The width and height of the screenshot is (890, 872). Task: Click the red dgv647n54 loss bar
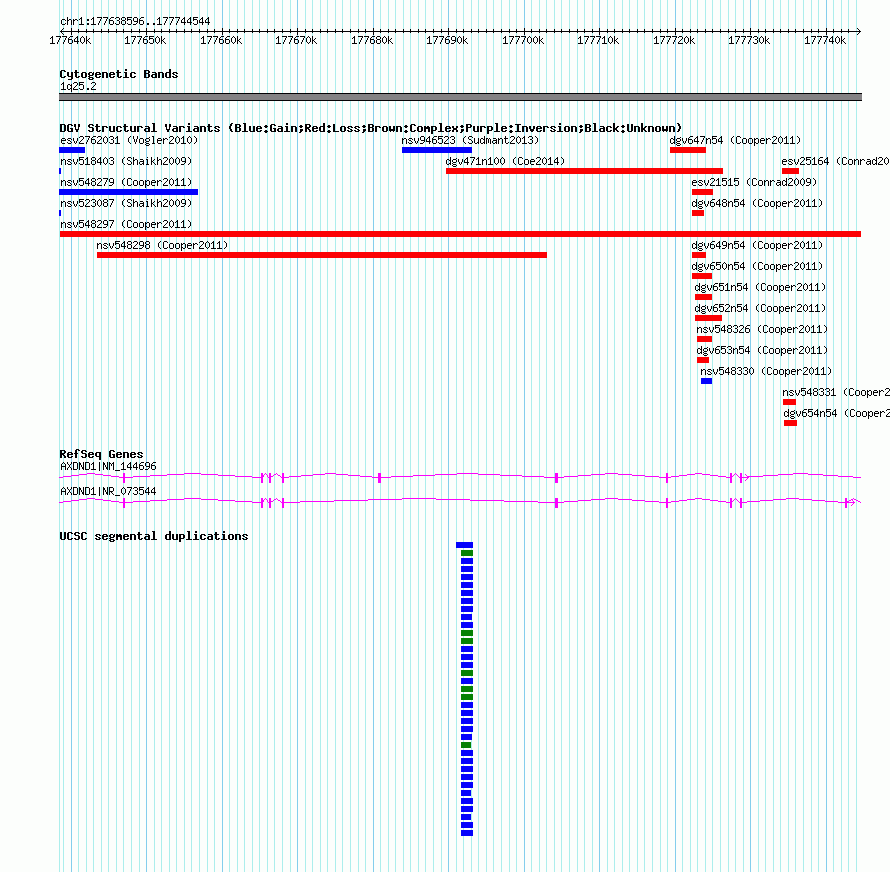point(688,150)
